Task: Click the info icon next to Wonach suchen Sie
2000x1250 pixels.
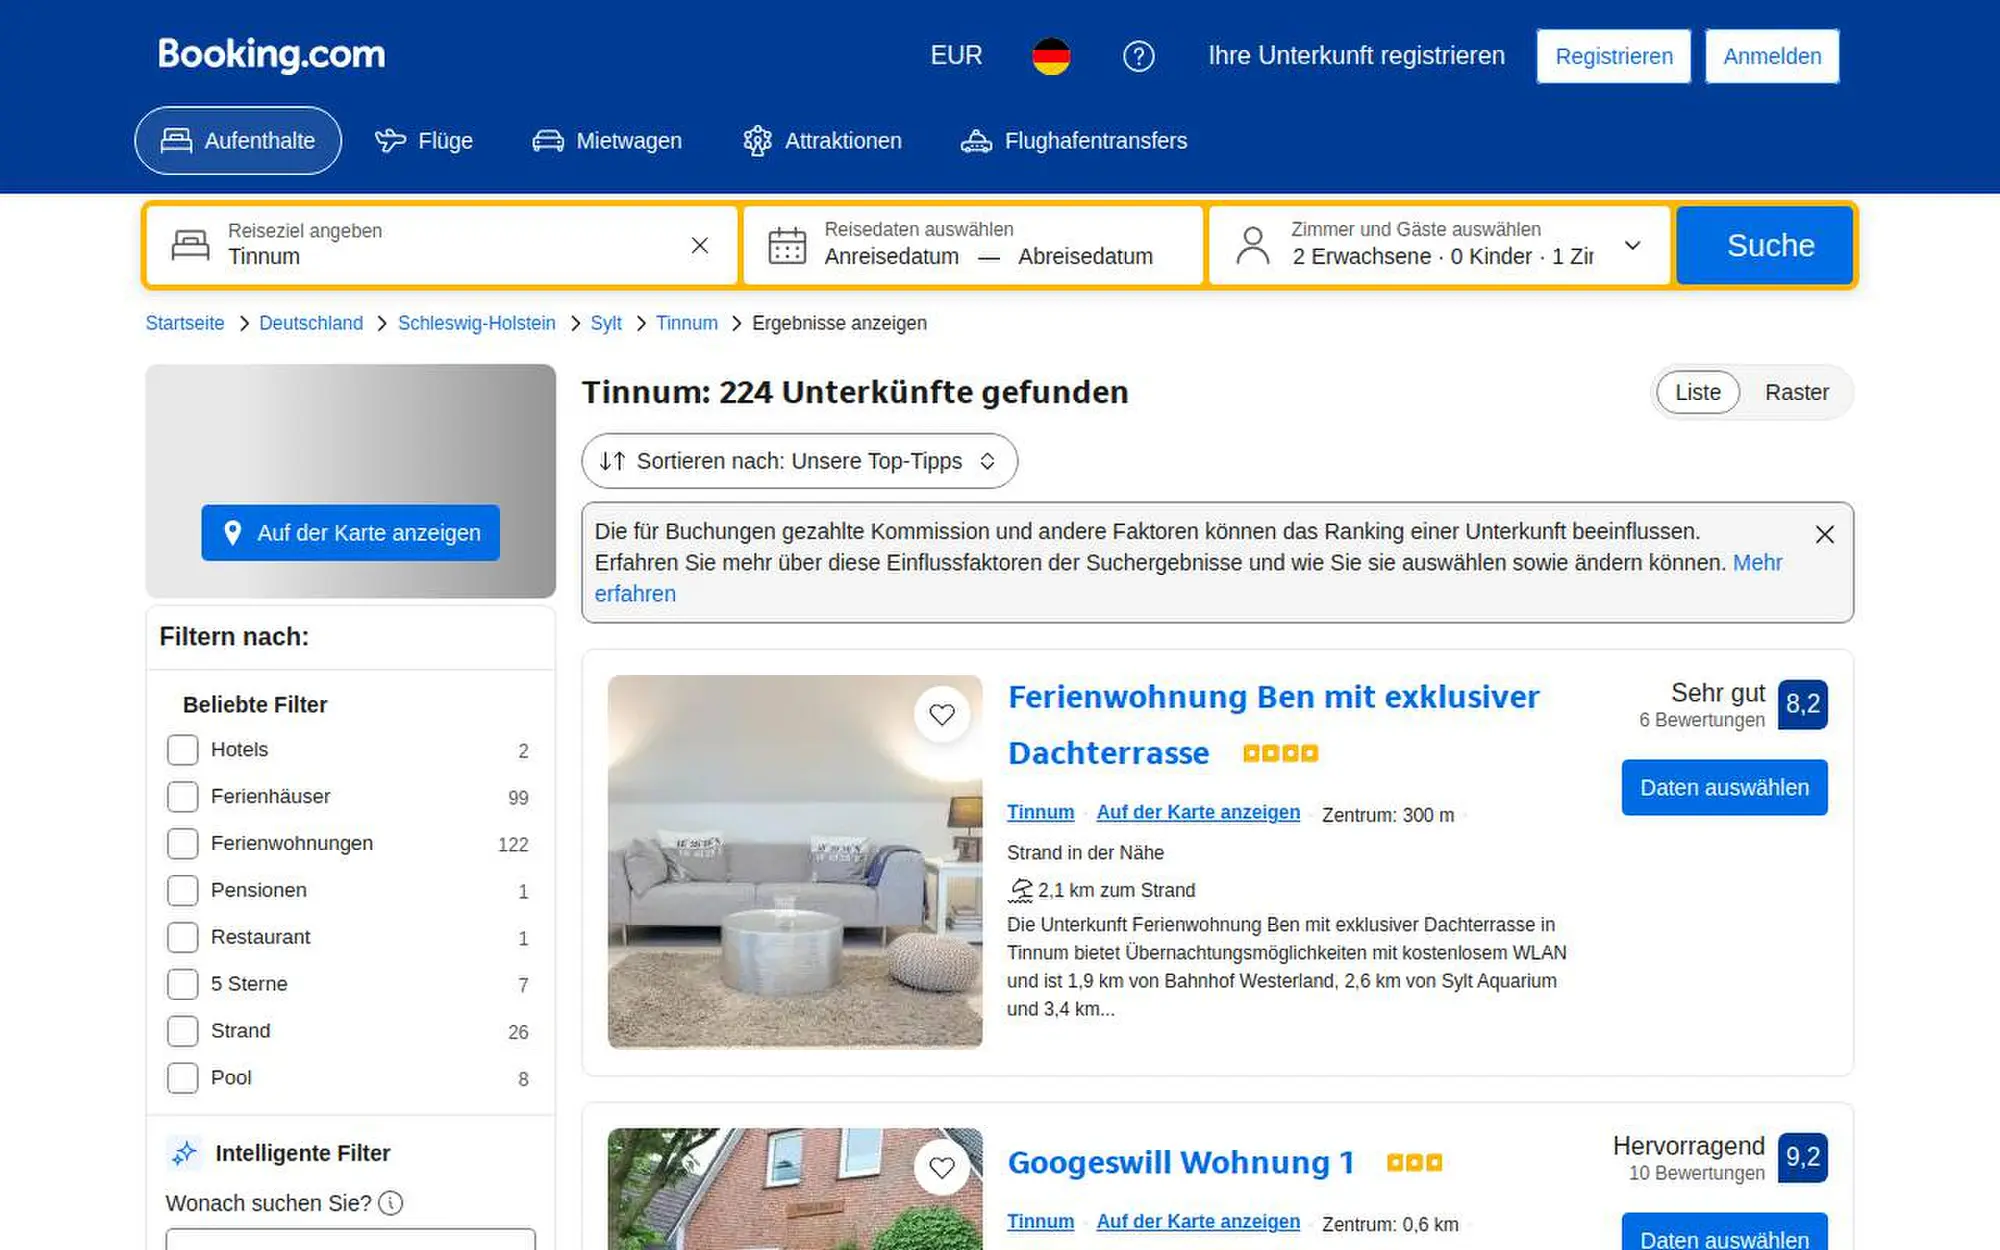Action: point(391,1203)
